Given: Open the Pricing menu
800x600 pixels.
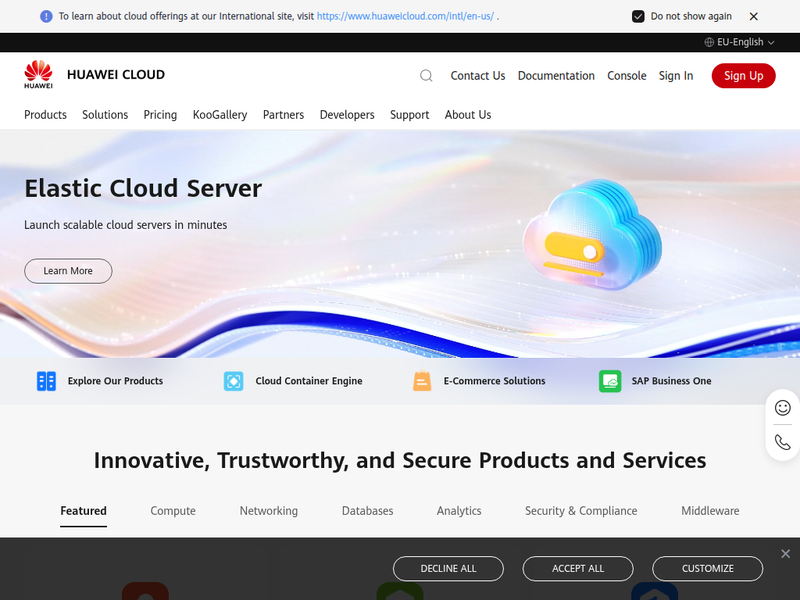Looking at the screenshot, I should click(160, 115).
